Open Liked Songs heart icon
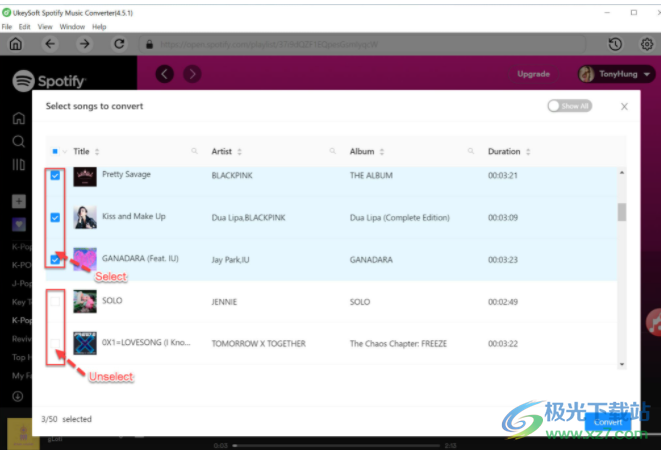This screenshot has width=661, height=450. click(x=19, y=224)
